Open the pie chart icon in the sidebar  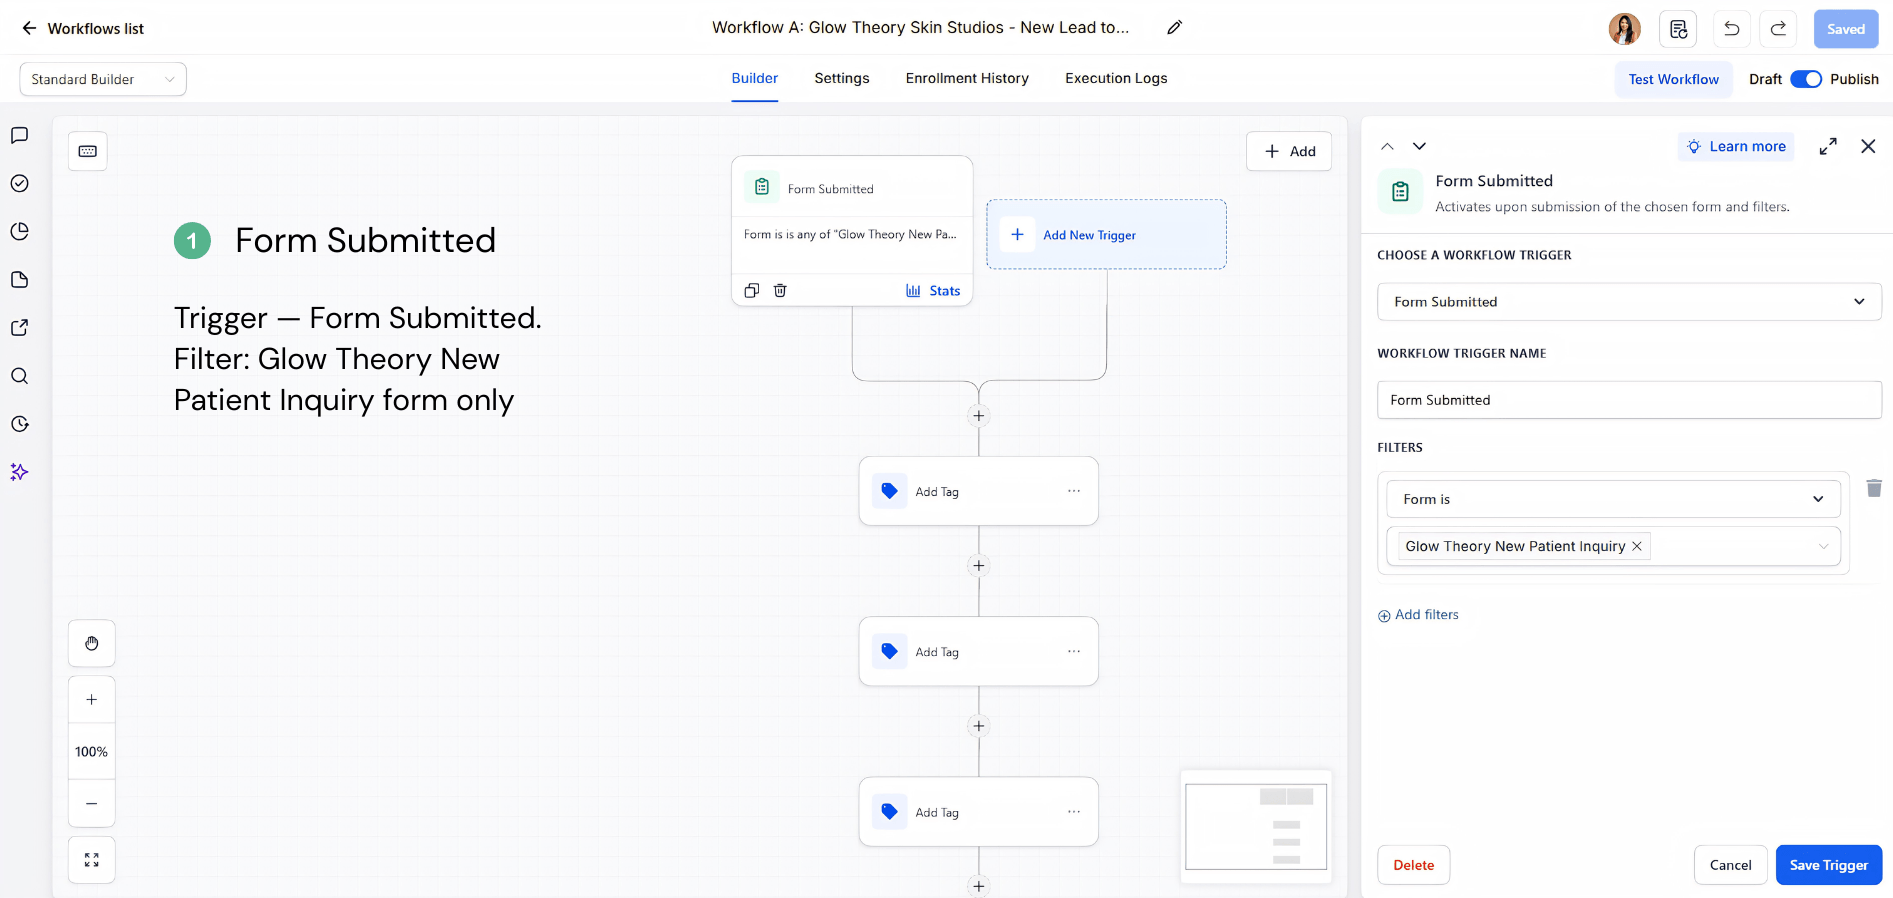pos(19,231)
